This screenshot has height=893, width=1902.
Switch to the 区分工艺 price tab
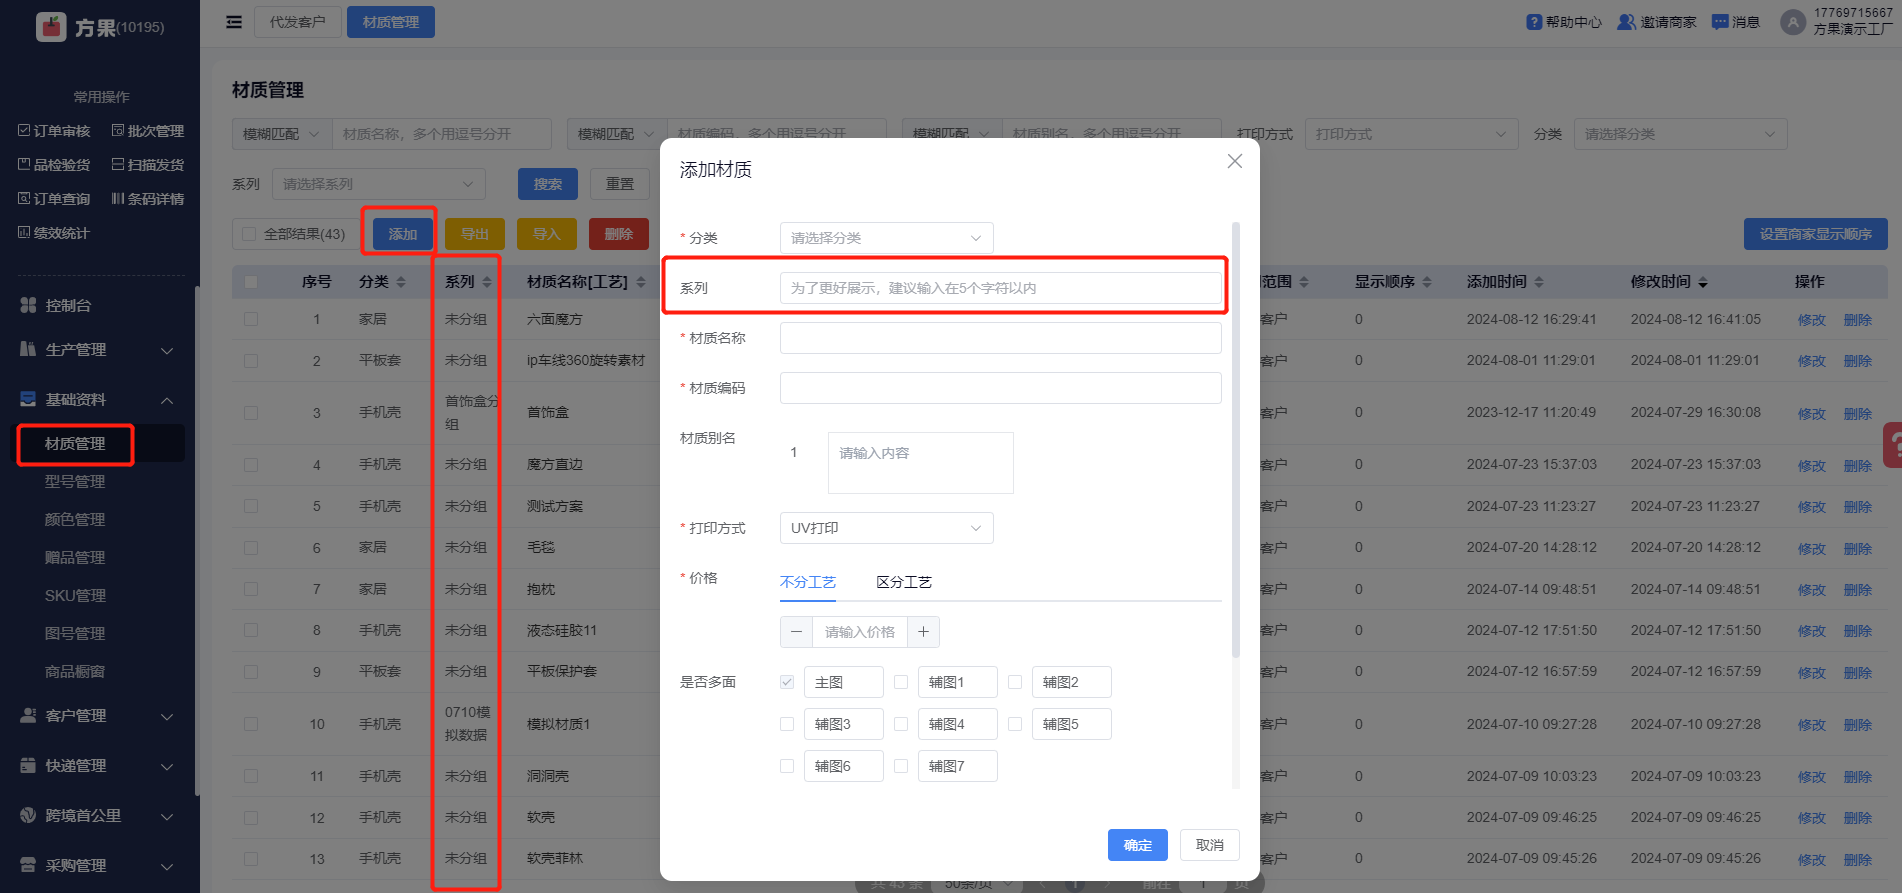(903, 582)
